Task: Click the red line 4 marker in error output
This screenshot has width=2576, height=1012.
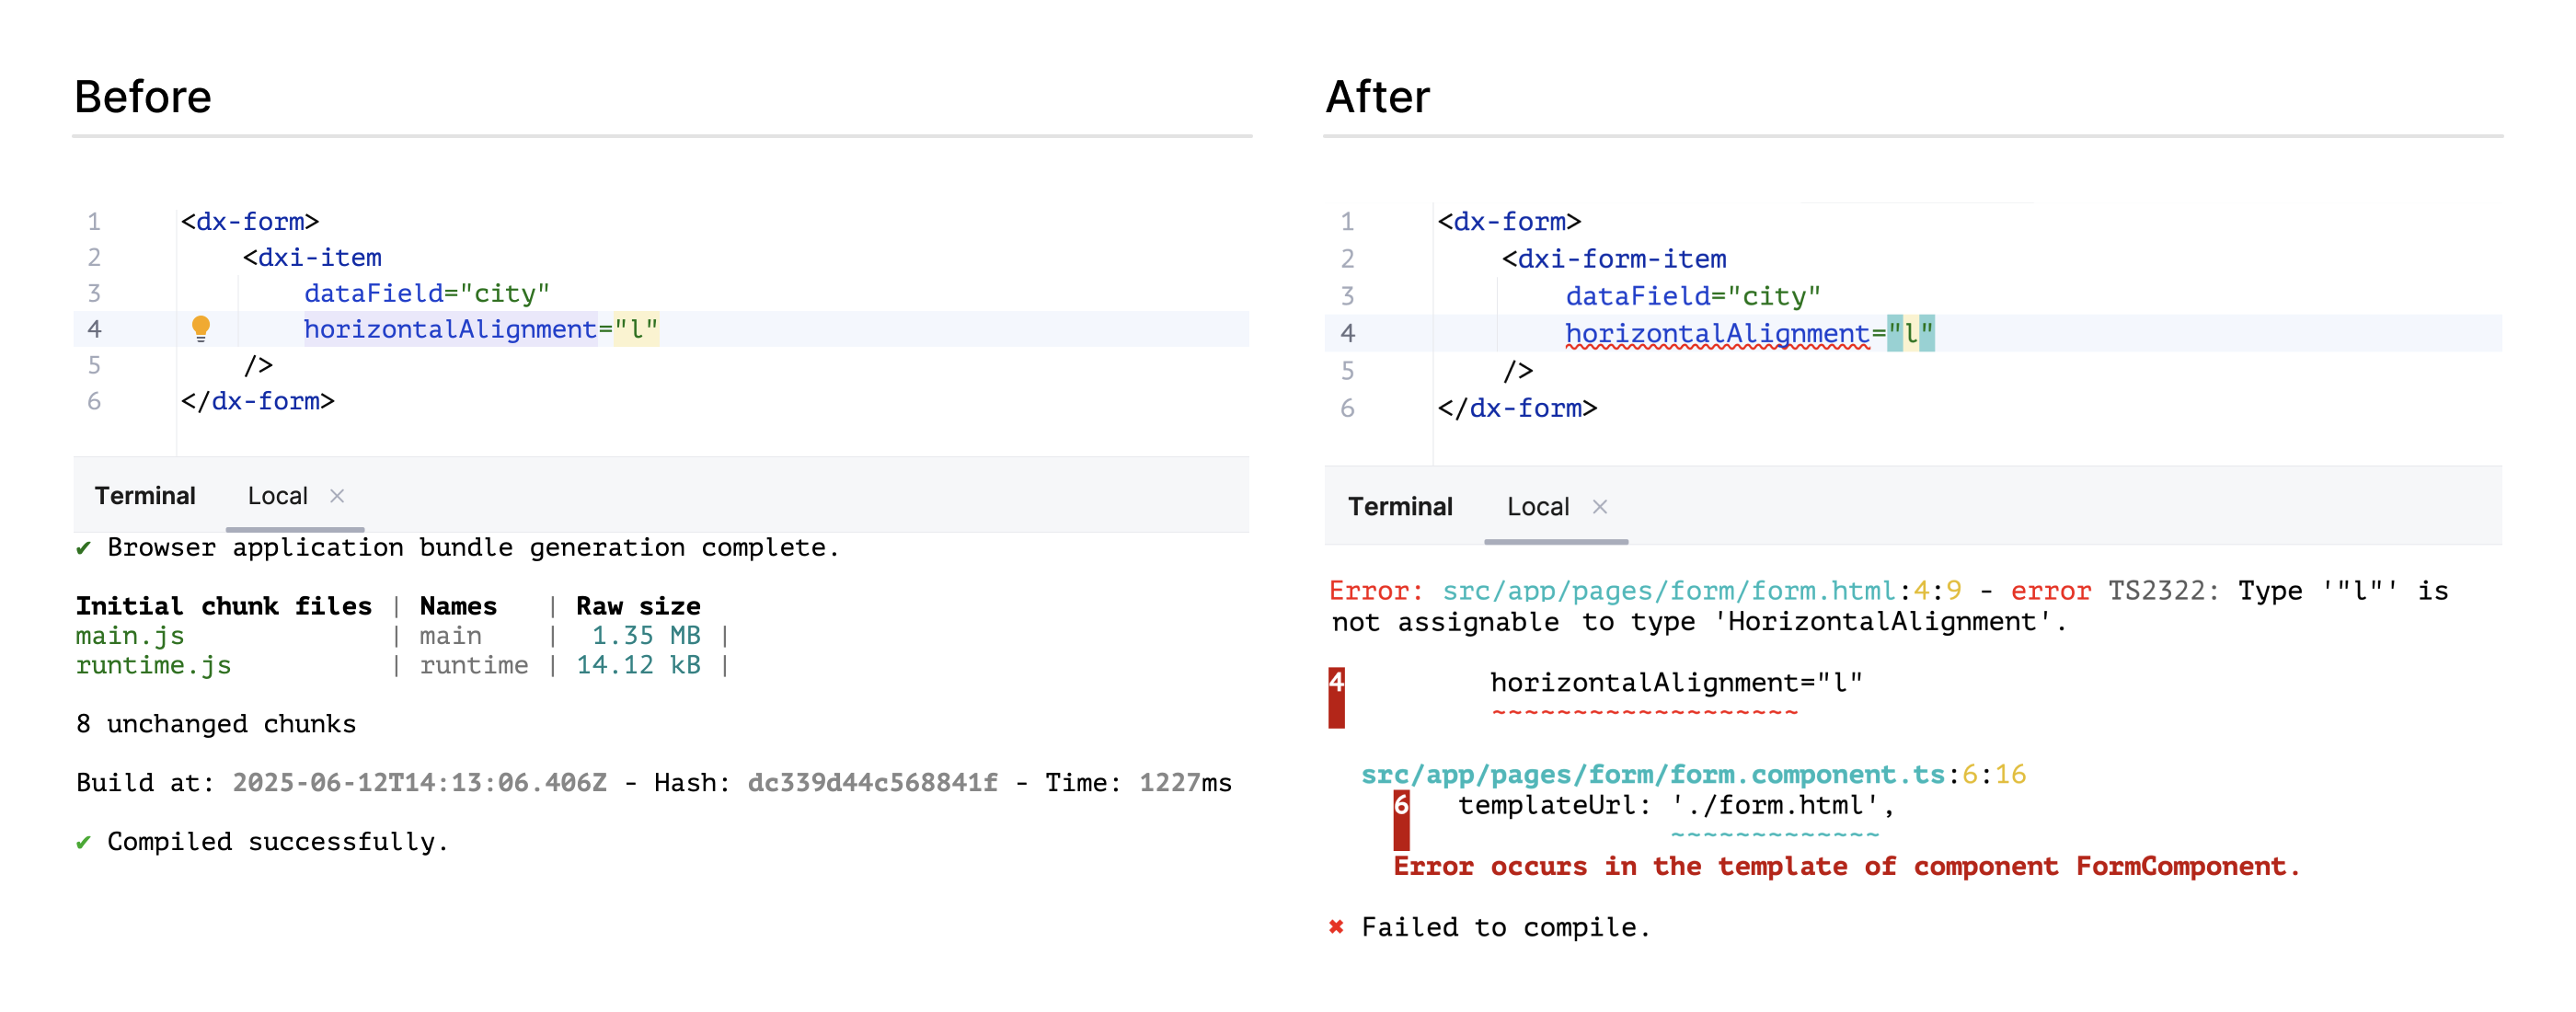Action: coord(1336,697)
